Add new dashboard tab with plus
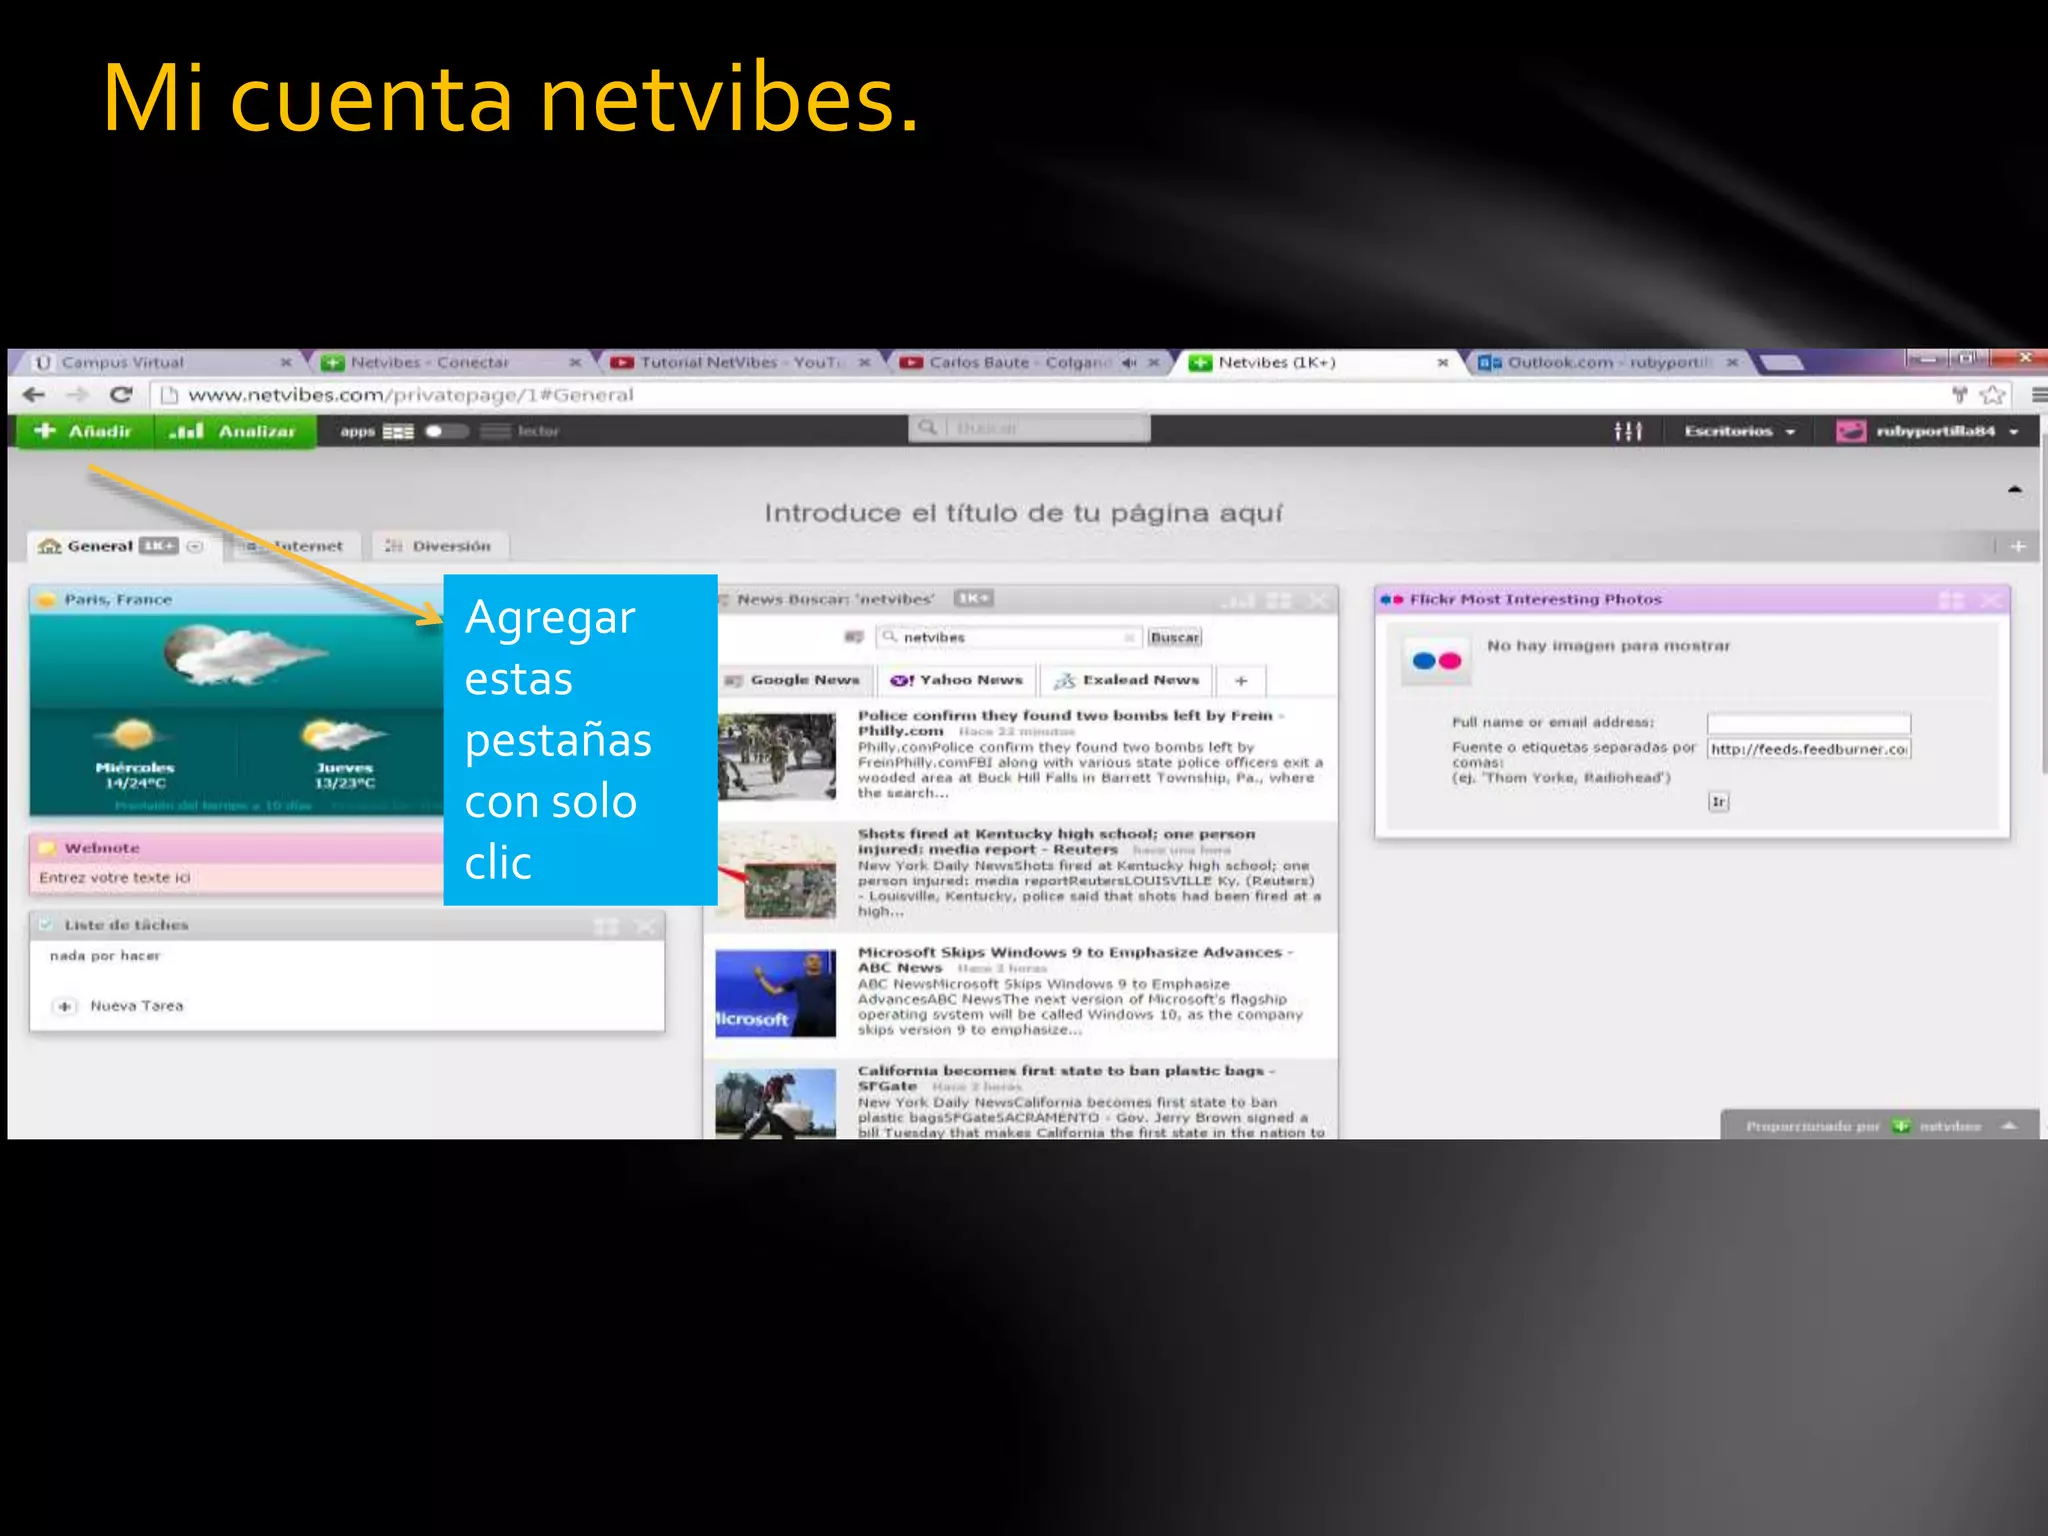Viewport: 2048px width, 1536px height. pos(2018,546)
